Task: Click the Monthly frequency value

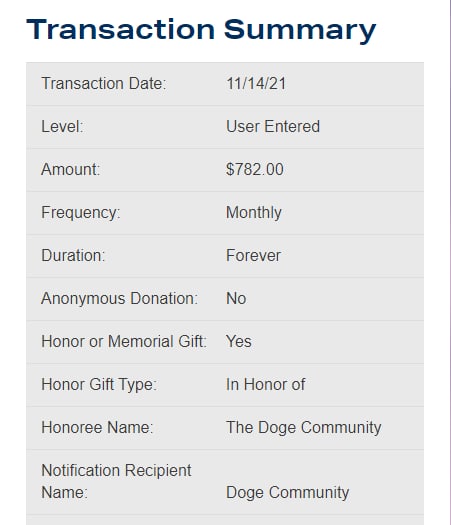Action: click(254, 213)
